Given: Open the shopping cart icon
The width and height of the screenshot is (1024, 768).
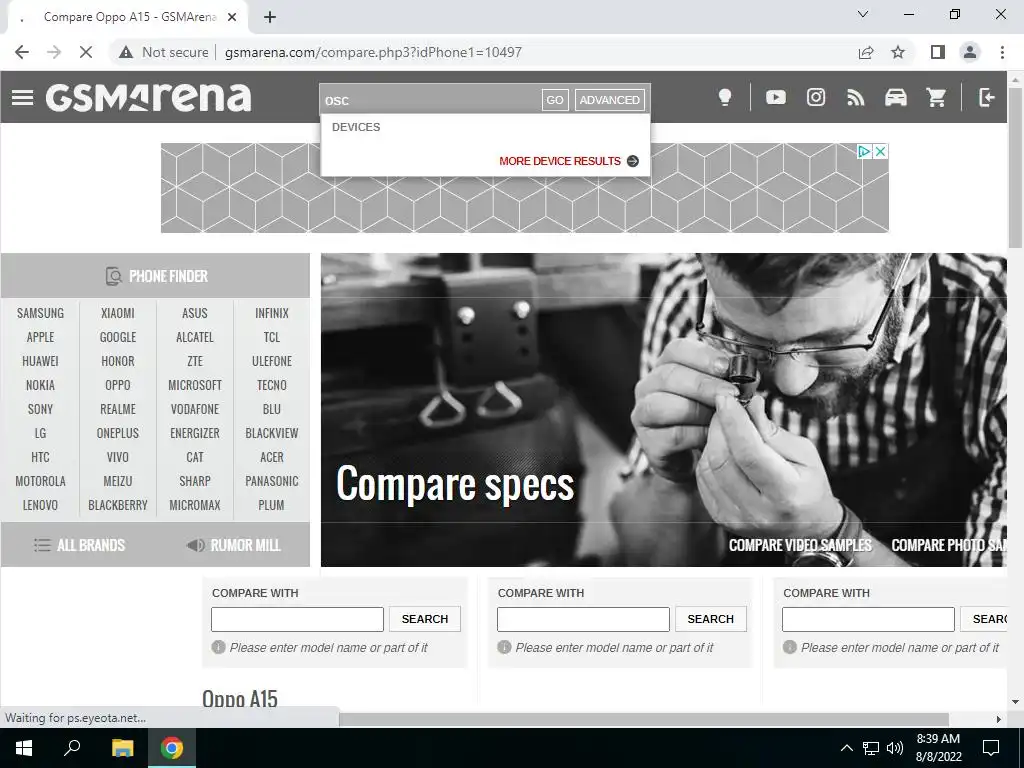Looking at the screenshot, I should tap(936, 97).
